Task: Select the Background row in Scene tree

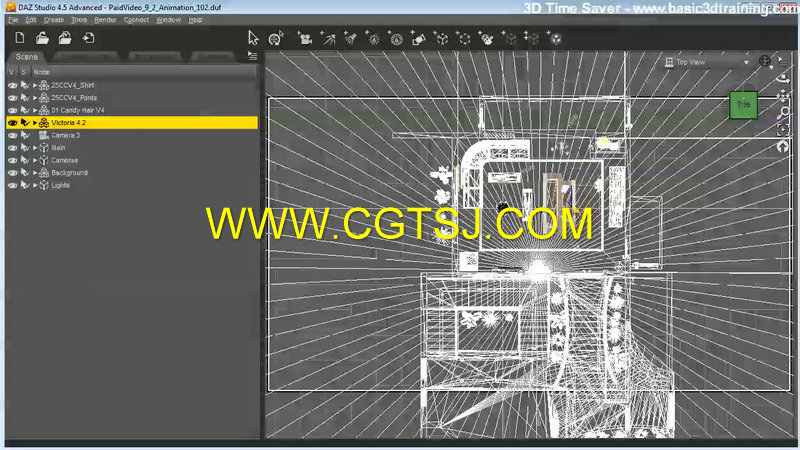Action: pyautogui.click(x=132, y=173)
